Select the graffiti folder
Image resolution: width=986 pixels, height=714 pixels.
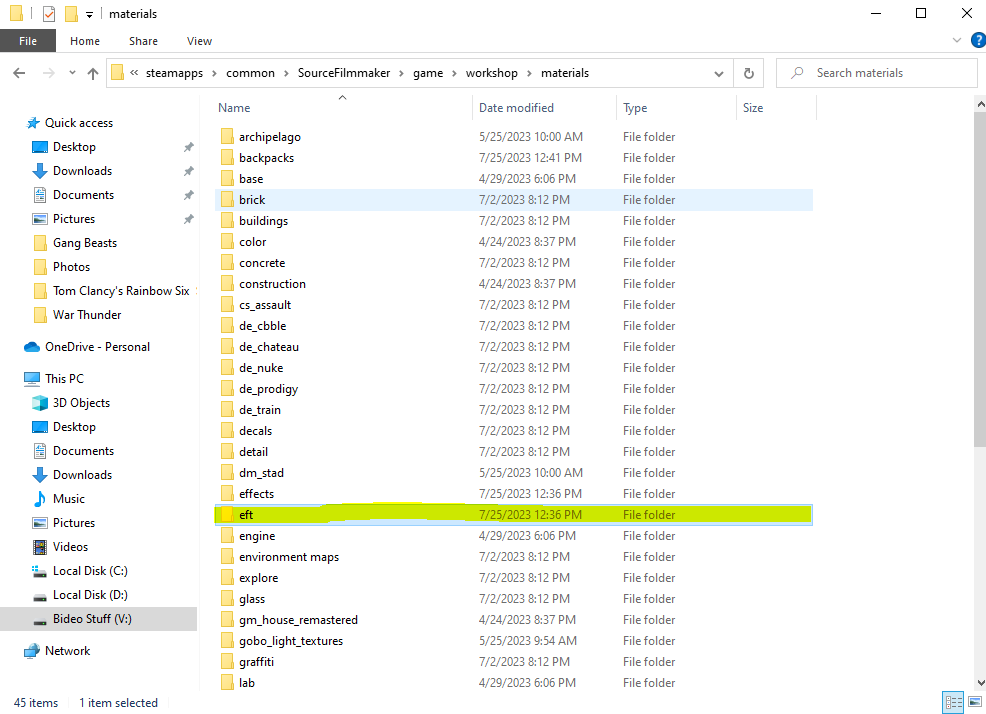click(x=257, y=661)
